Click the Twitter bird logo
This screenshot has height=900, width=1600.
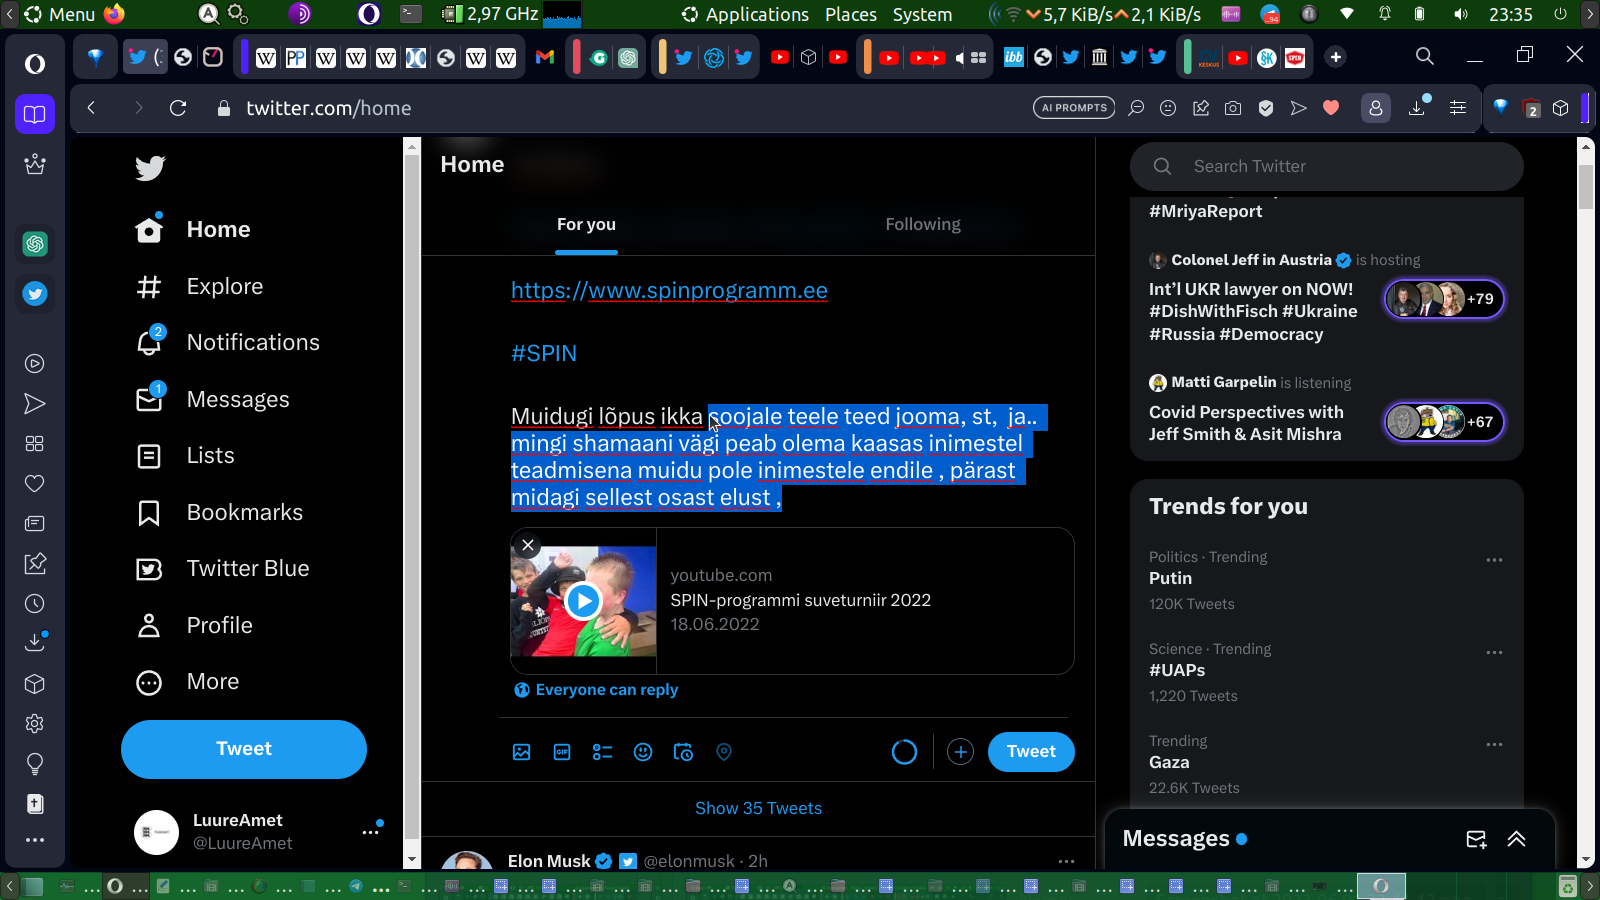pos(150,168)
